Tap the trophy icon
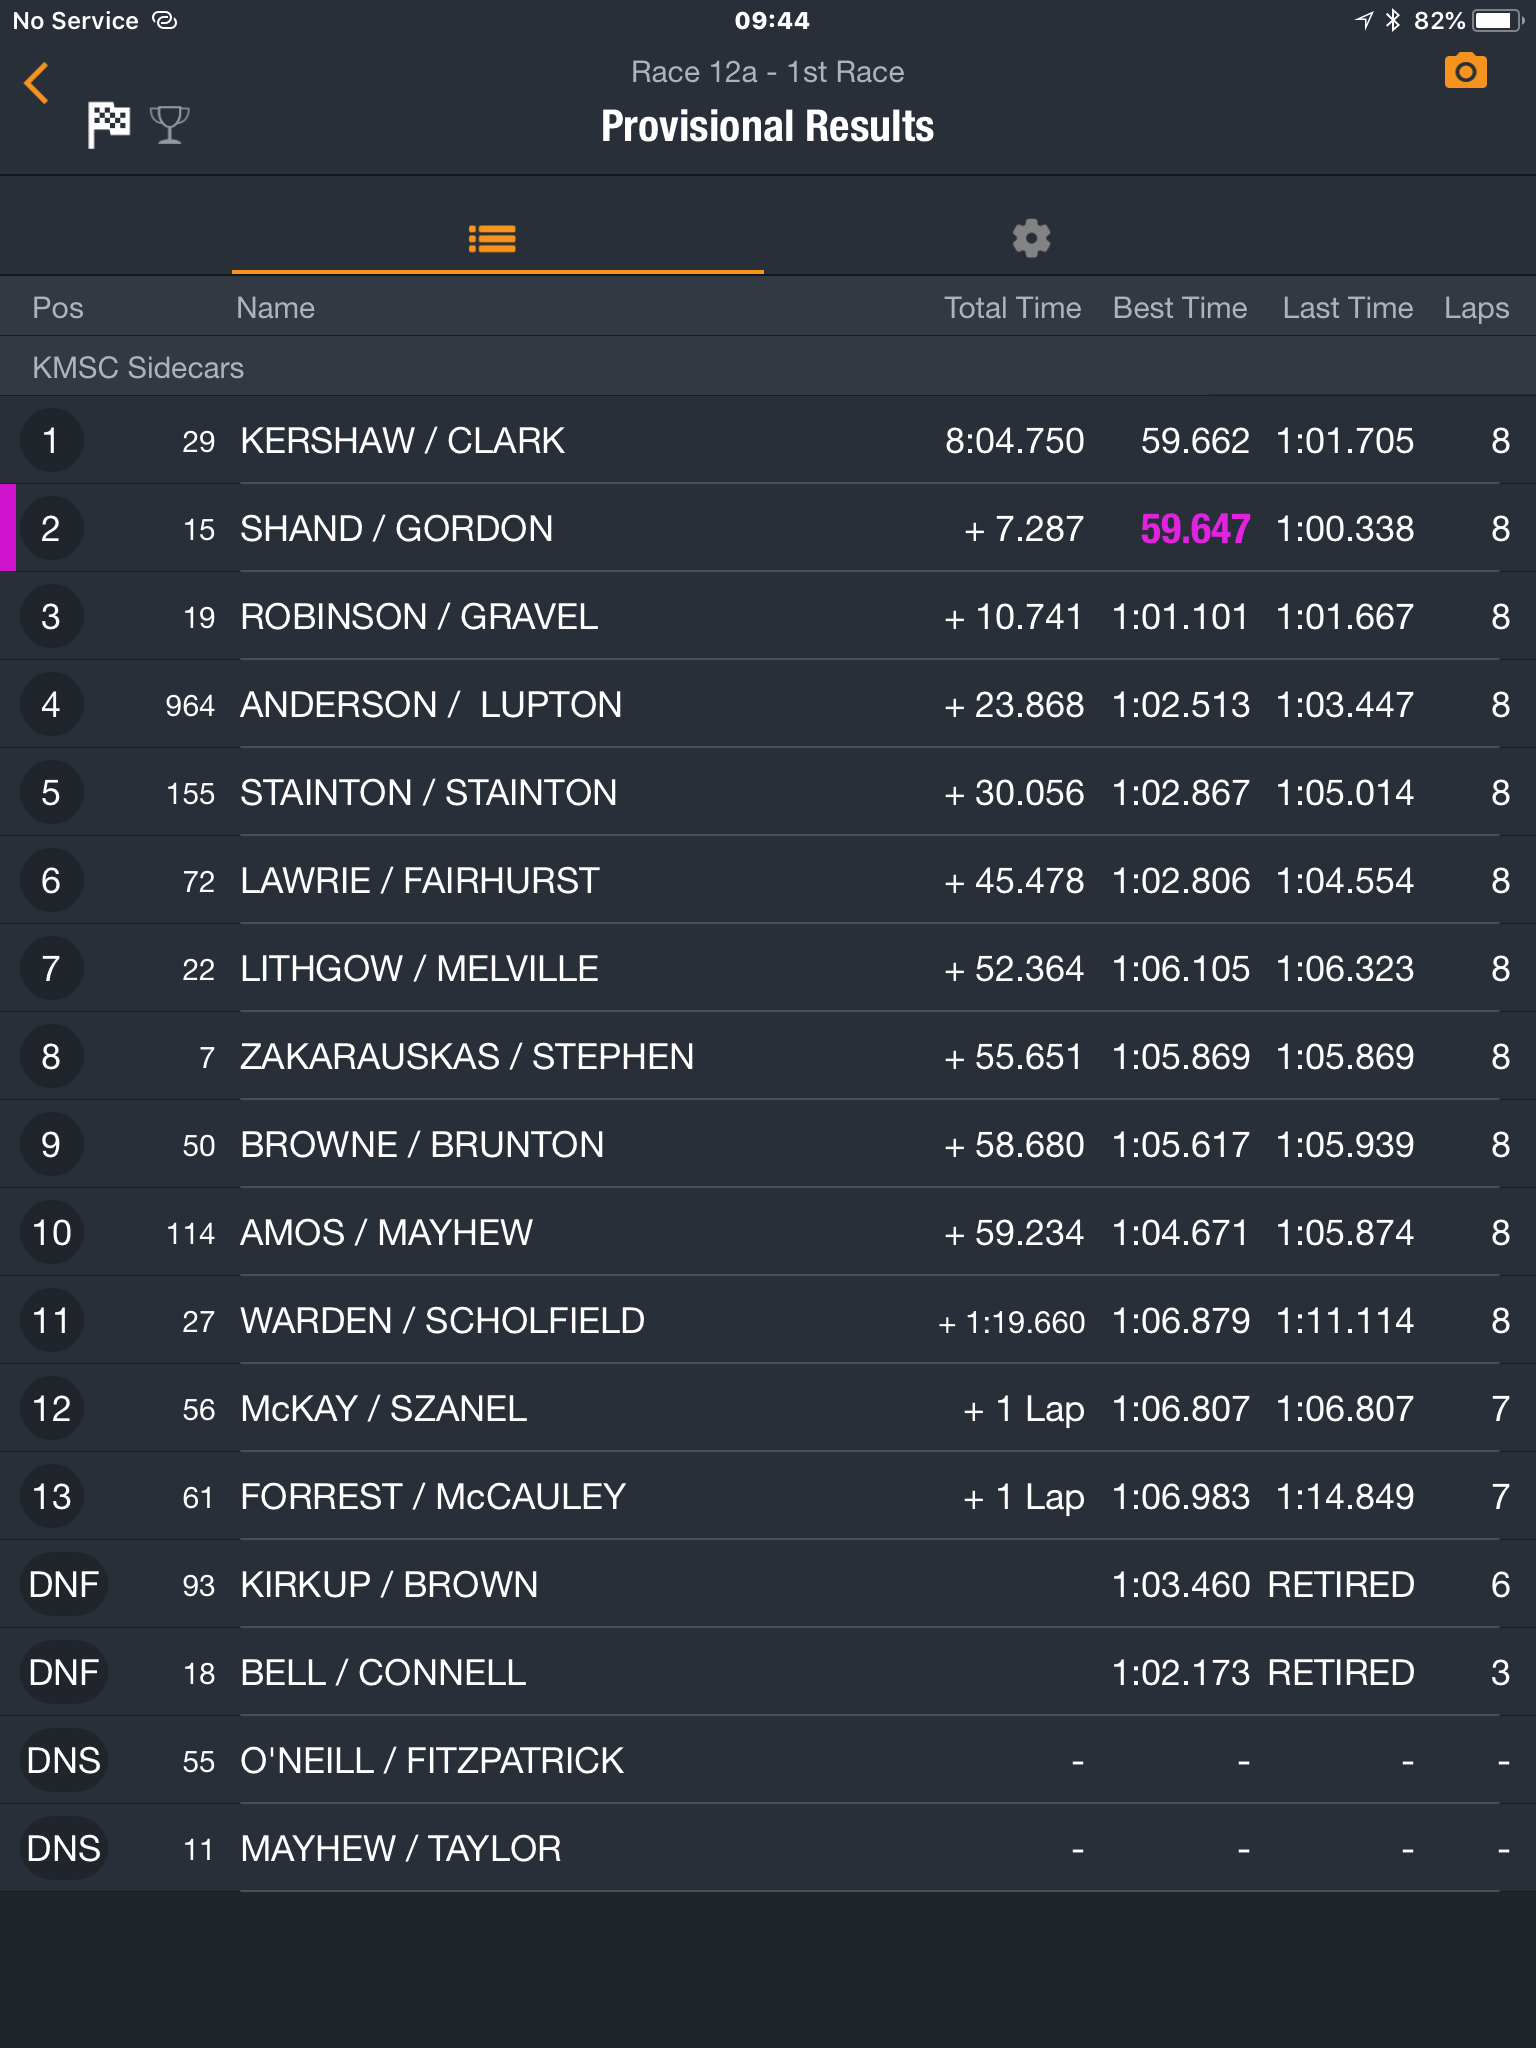The image size is (1536, 2048). [169, 125]
